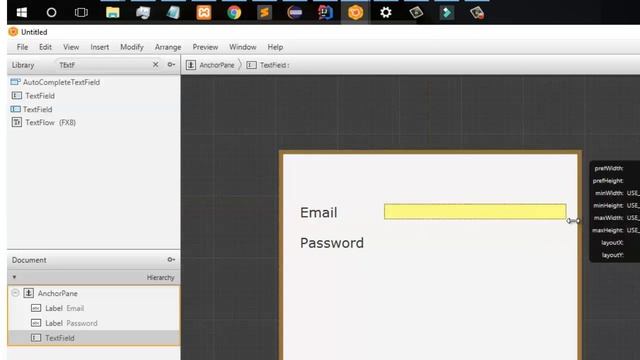640x360 pixels.
Task: Click the TextField icon in the Hierarchy
Action: (36, 338)
